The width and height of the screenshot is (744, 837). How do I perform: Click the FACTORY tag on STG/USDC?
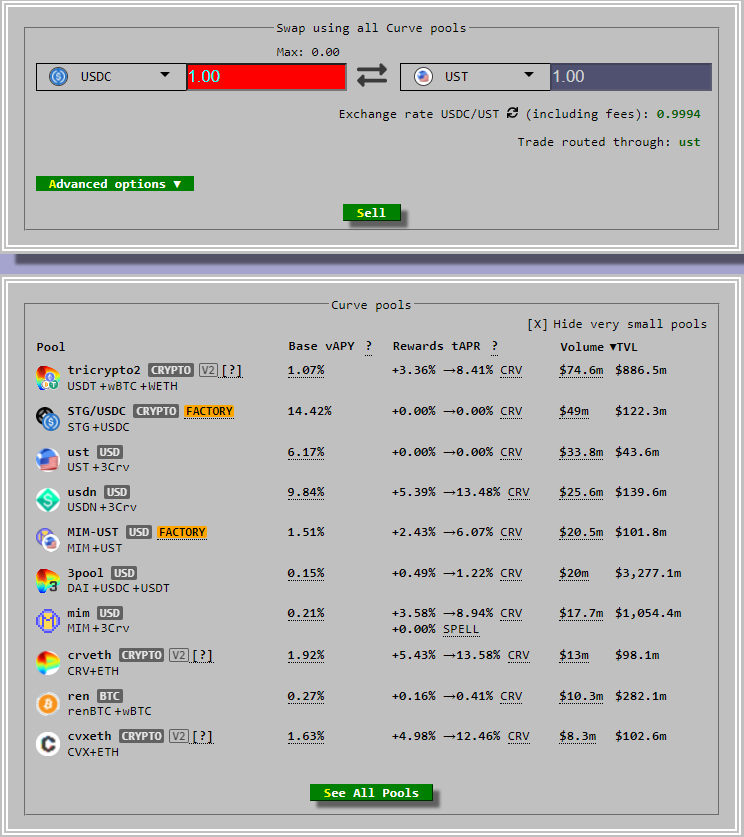pyautogui.click(x=209, y=412)
